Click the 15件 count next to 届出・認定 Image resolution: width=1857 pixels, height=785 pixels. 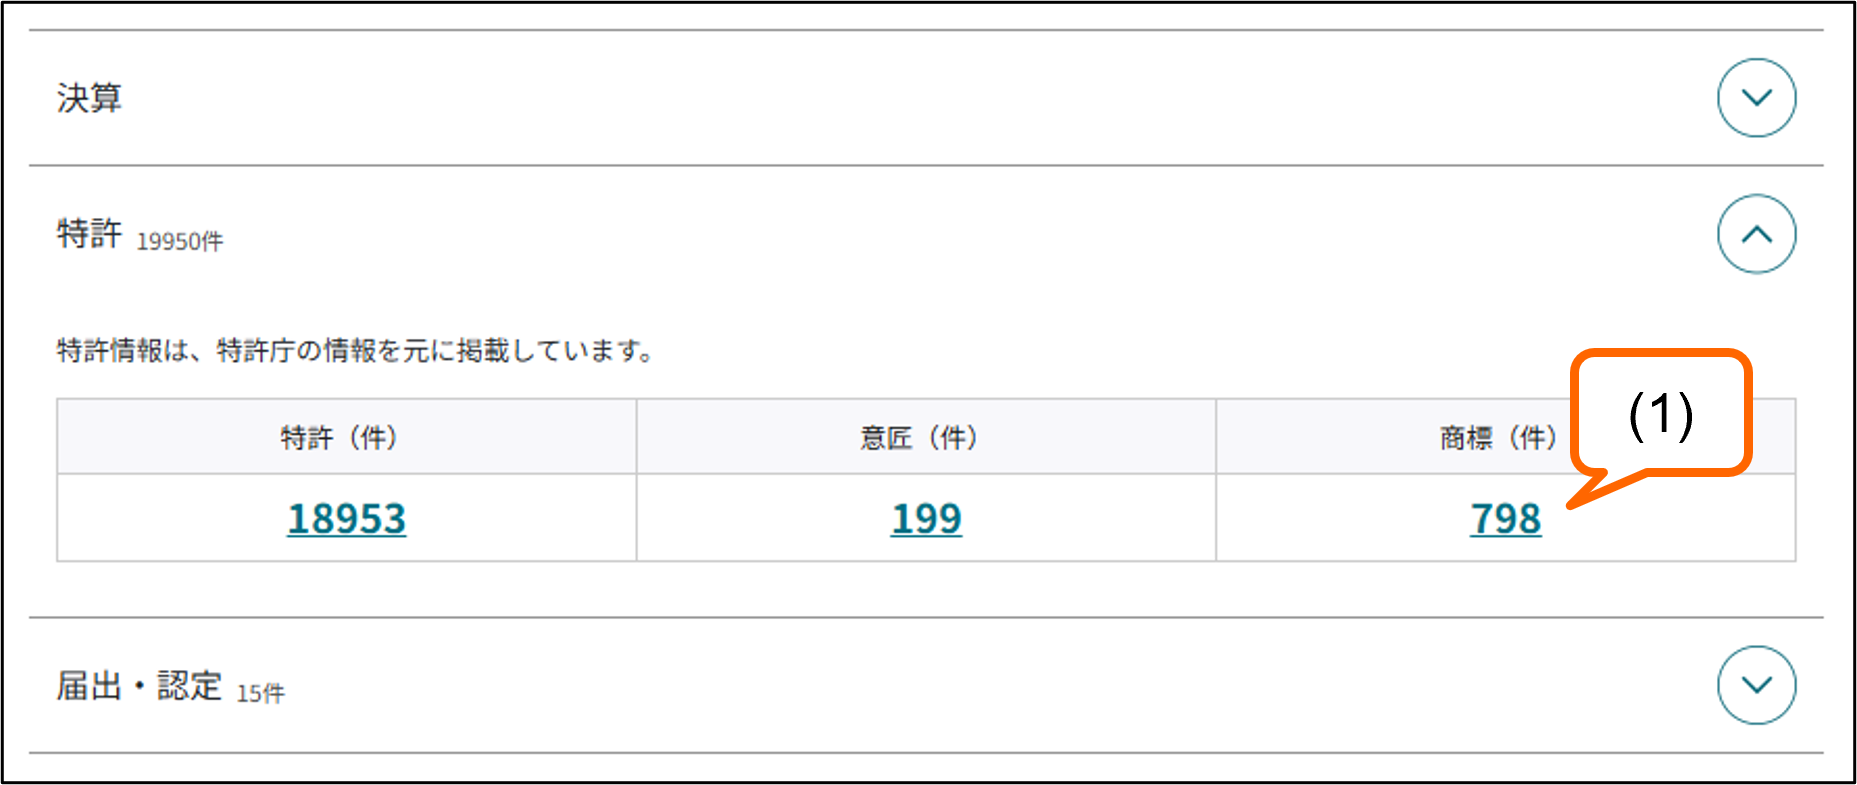tap(261, 692)
